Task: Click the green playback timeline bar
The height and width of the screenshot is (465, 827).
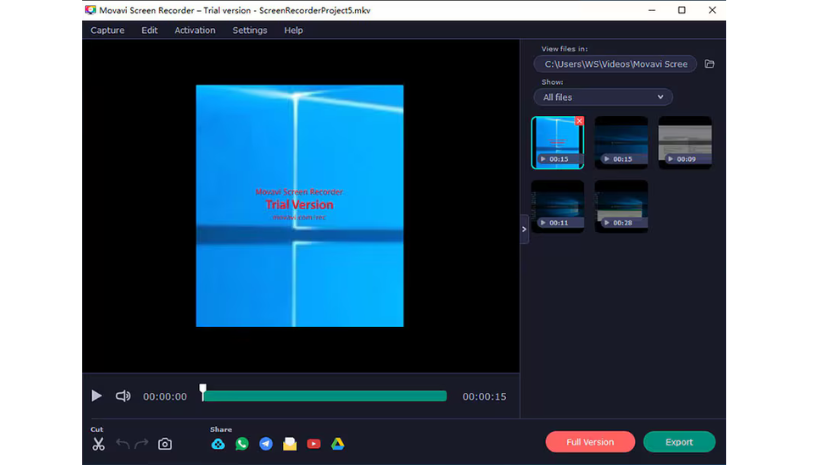Action: (325, 396)
